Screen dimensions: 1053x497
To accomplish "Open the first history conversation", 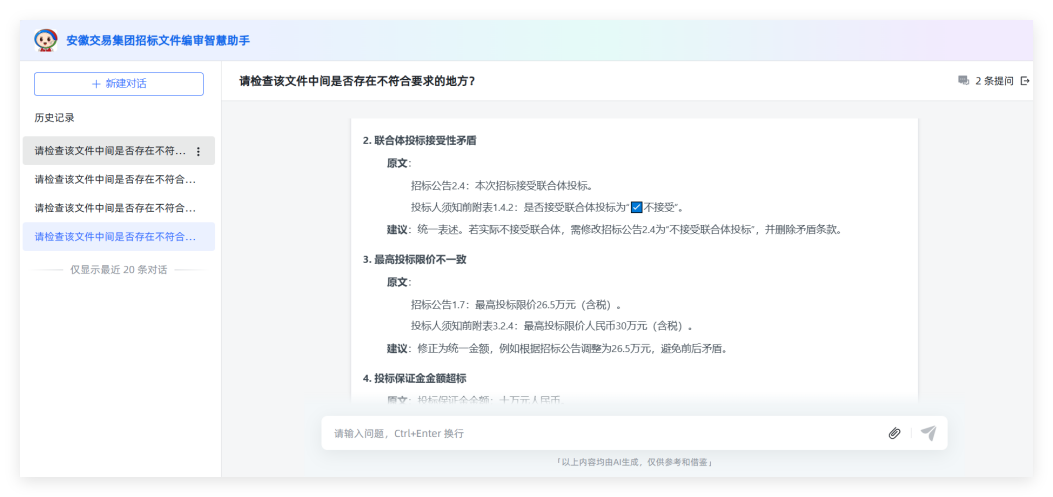I will (x=110, y=151).
